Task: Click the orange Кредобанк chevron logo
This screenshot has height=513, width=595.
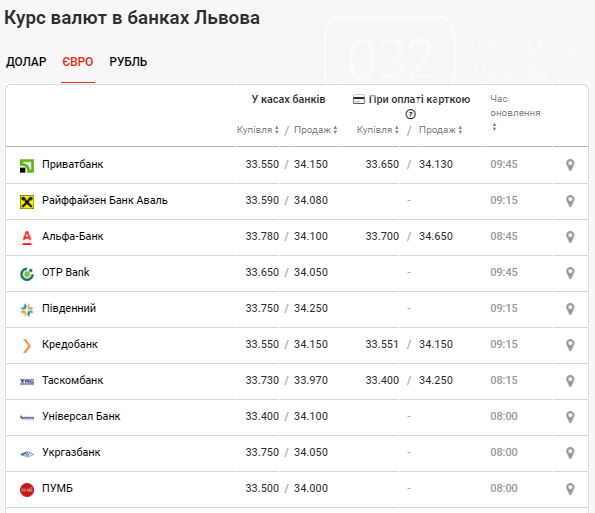Action: point(27,346)
